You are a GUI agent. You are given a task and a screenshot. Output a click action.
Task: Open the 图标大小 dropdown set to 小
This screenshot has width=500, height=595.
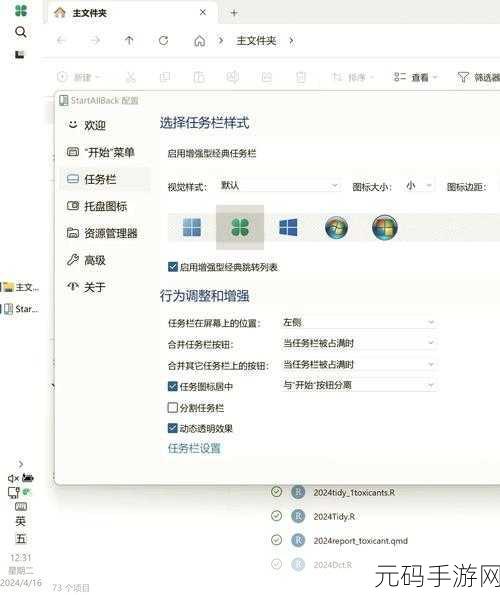[418, 186]
